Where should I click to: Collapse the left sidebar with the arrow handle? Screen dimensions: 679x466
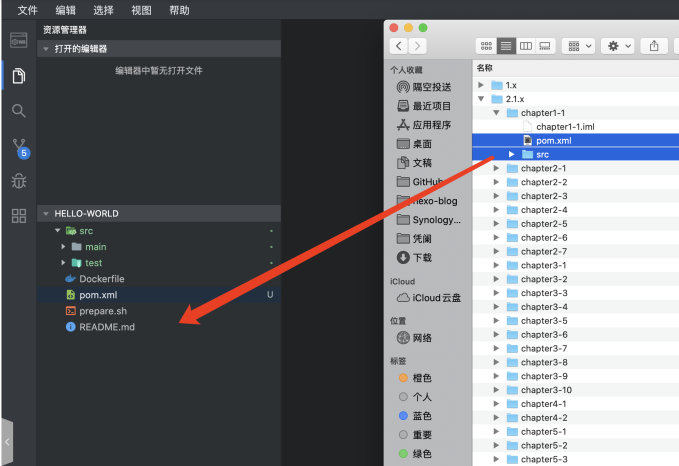point(7,442)
